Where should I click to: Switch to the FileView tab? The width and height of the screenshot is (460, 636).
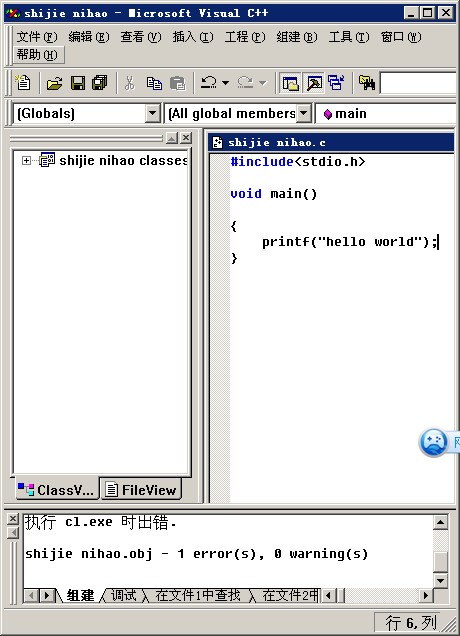click(141, 490)
